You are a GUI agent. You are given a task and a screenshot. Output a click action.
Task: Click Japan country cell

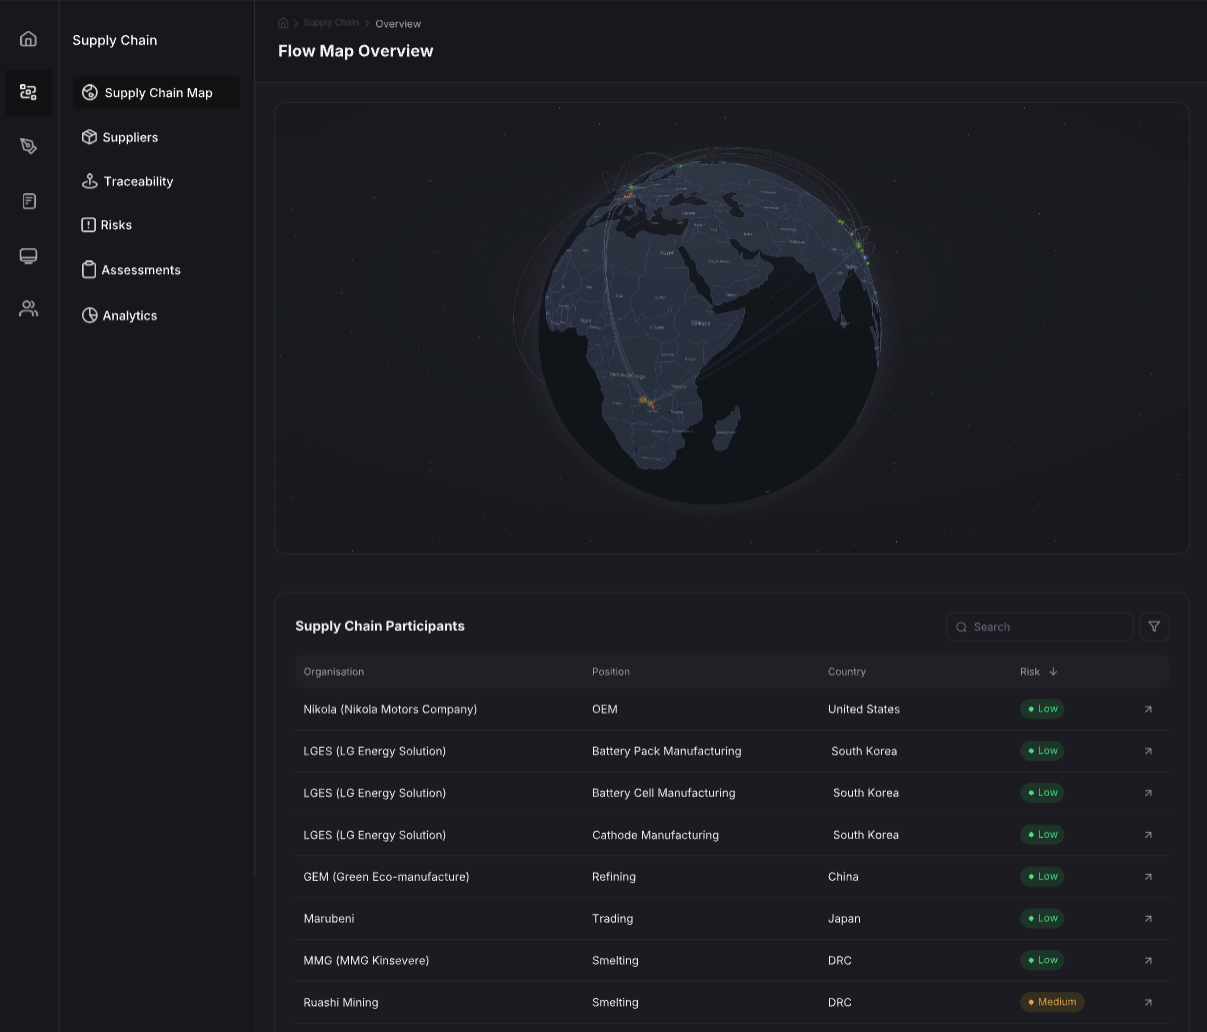(844, 919)
